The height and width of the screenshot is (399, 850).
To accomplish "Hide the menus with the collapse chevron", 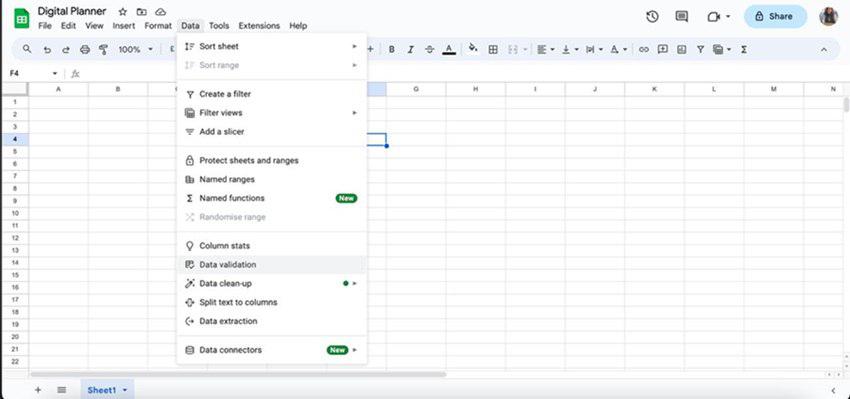I will coord(823,49).
